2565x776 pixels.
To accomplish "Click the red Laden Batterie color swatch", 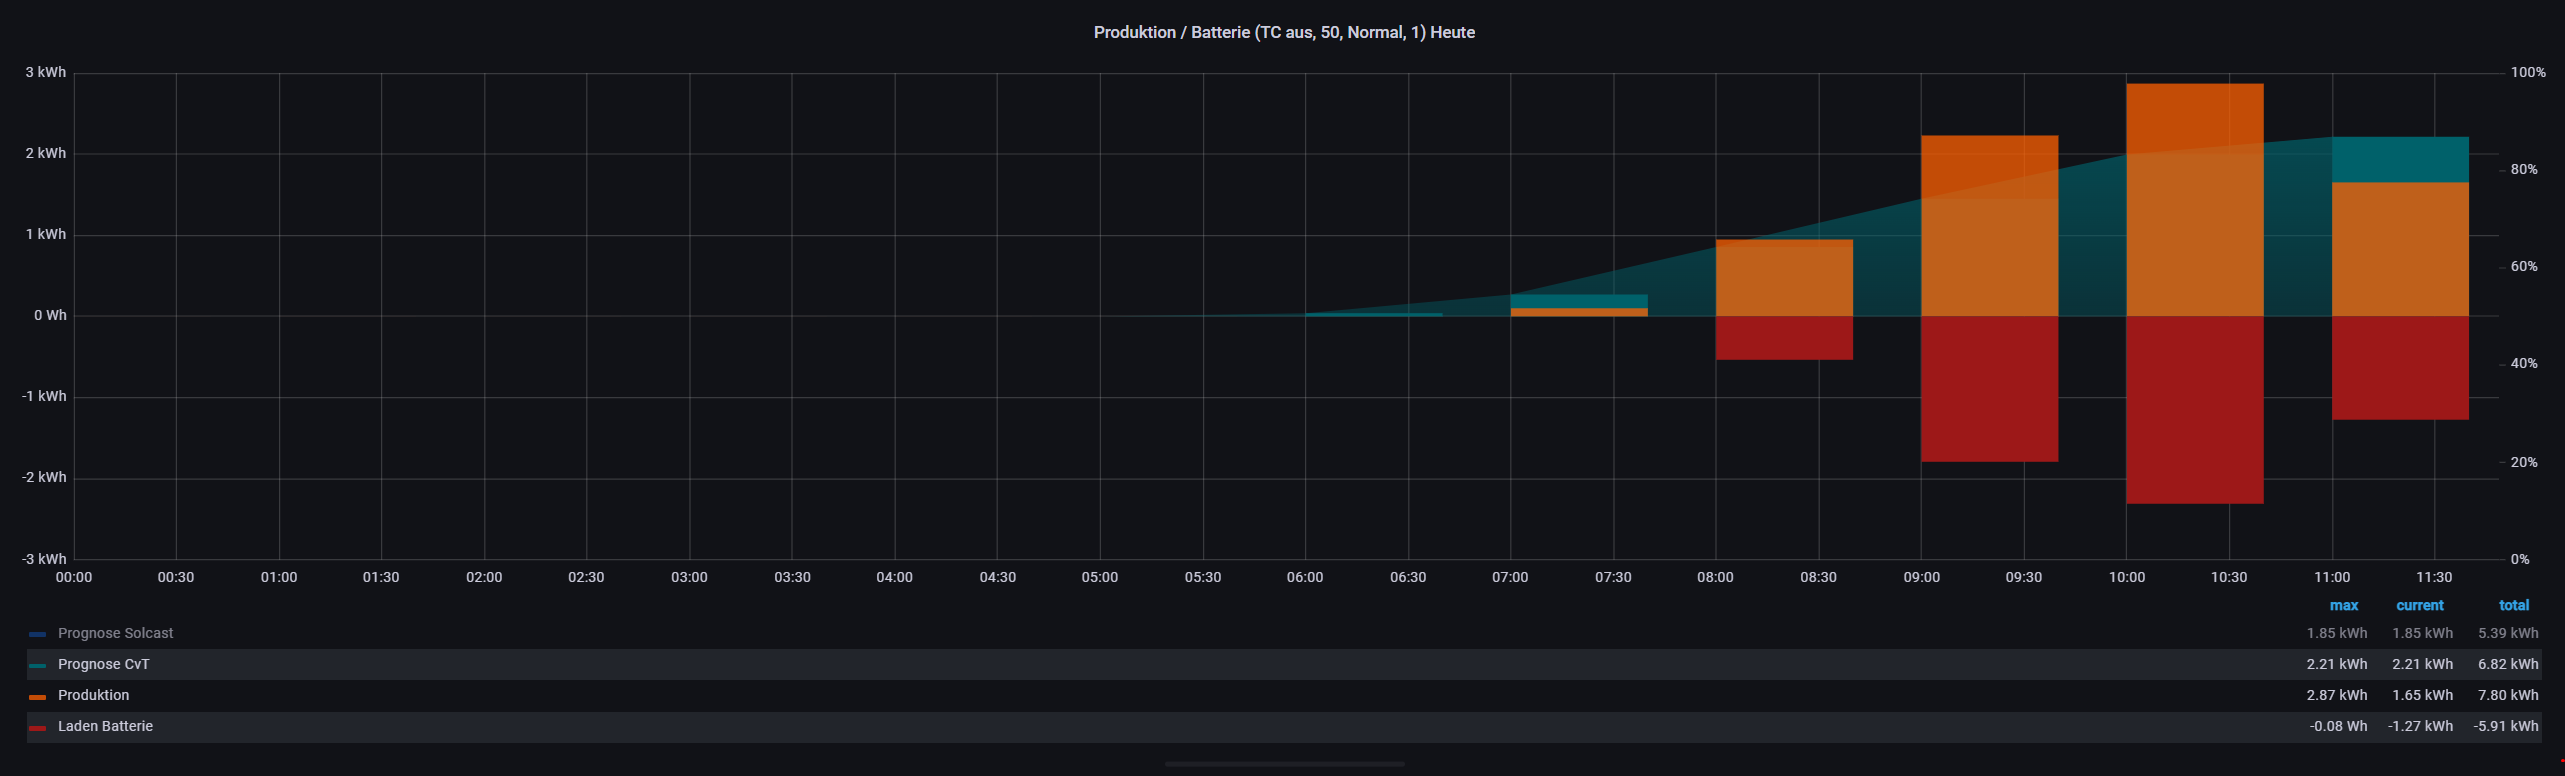I will (38, 727).
